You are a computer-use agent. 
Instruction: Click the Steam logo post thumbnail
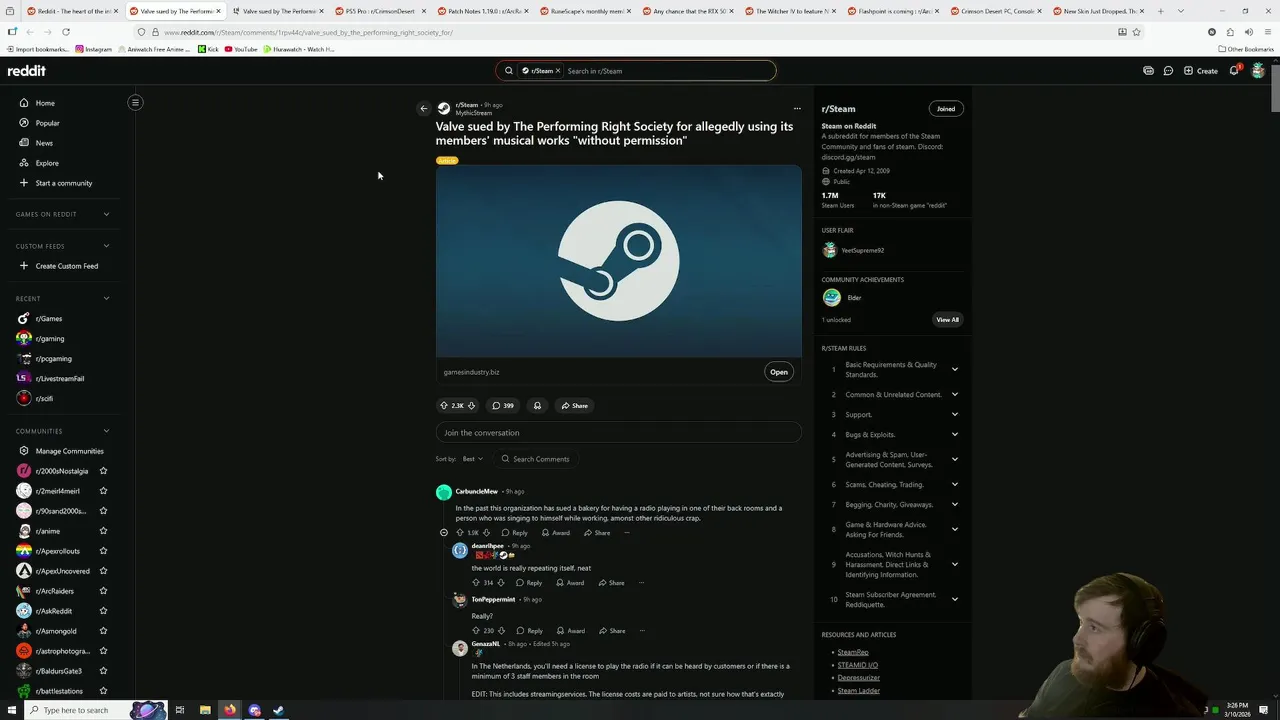click(618, 262)
